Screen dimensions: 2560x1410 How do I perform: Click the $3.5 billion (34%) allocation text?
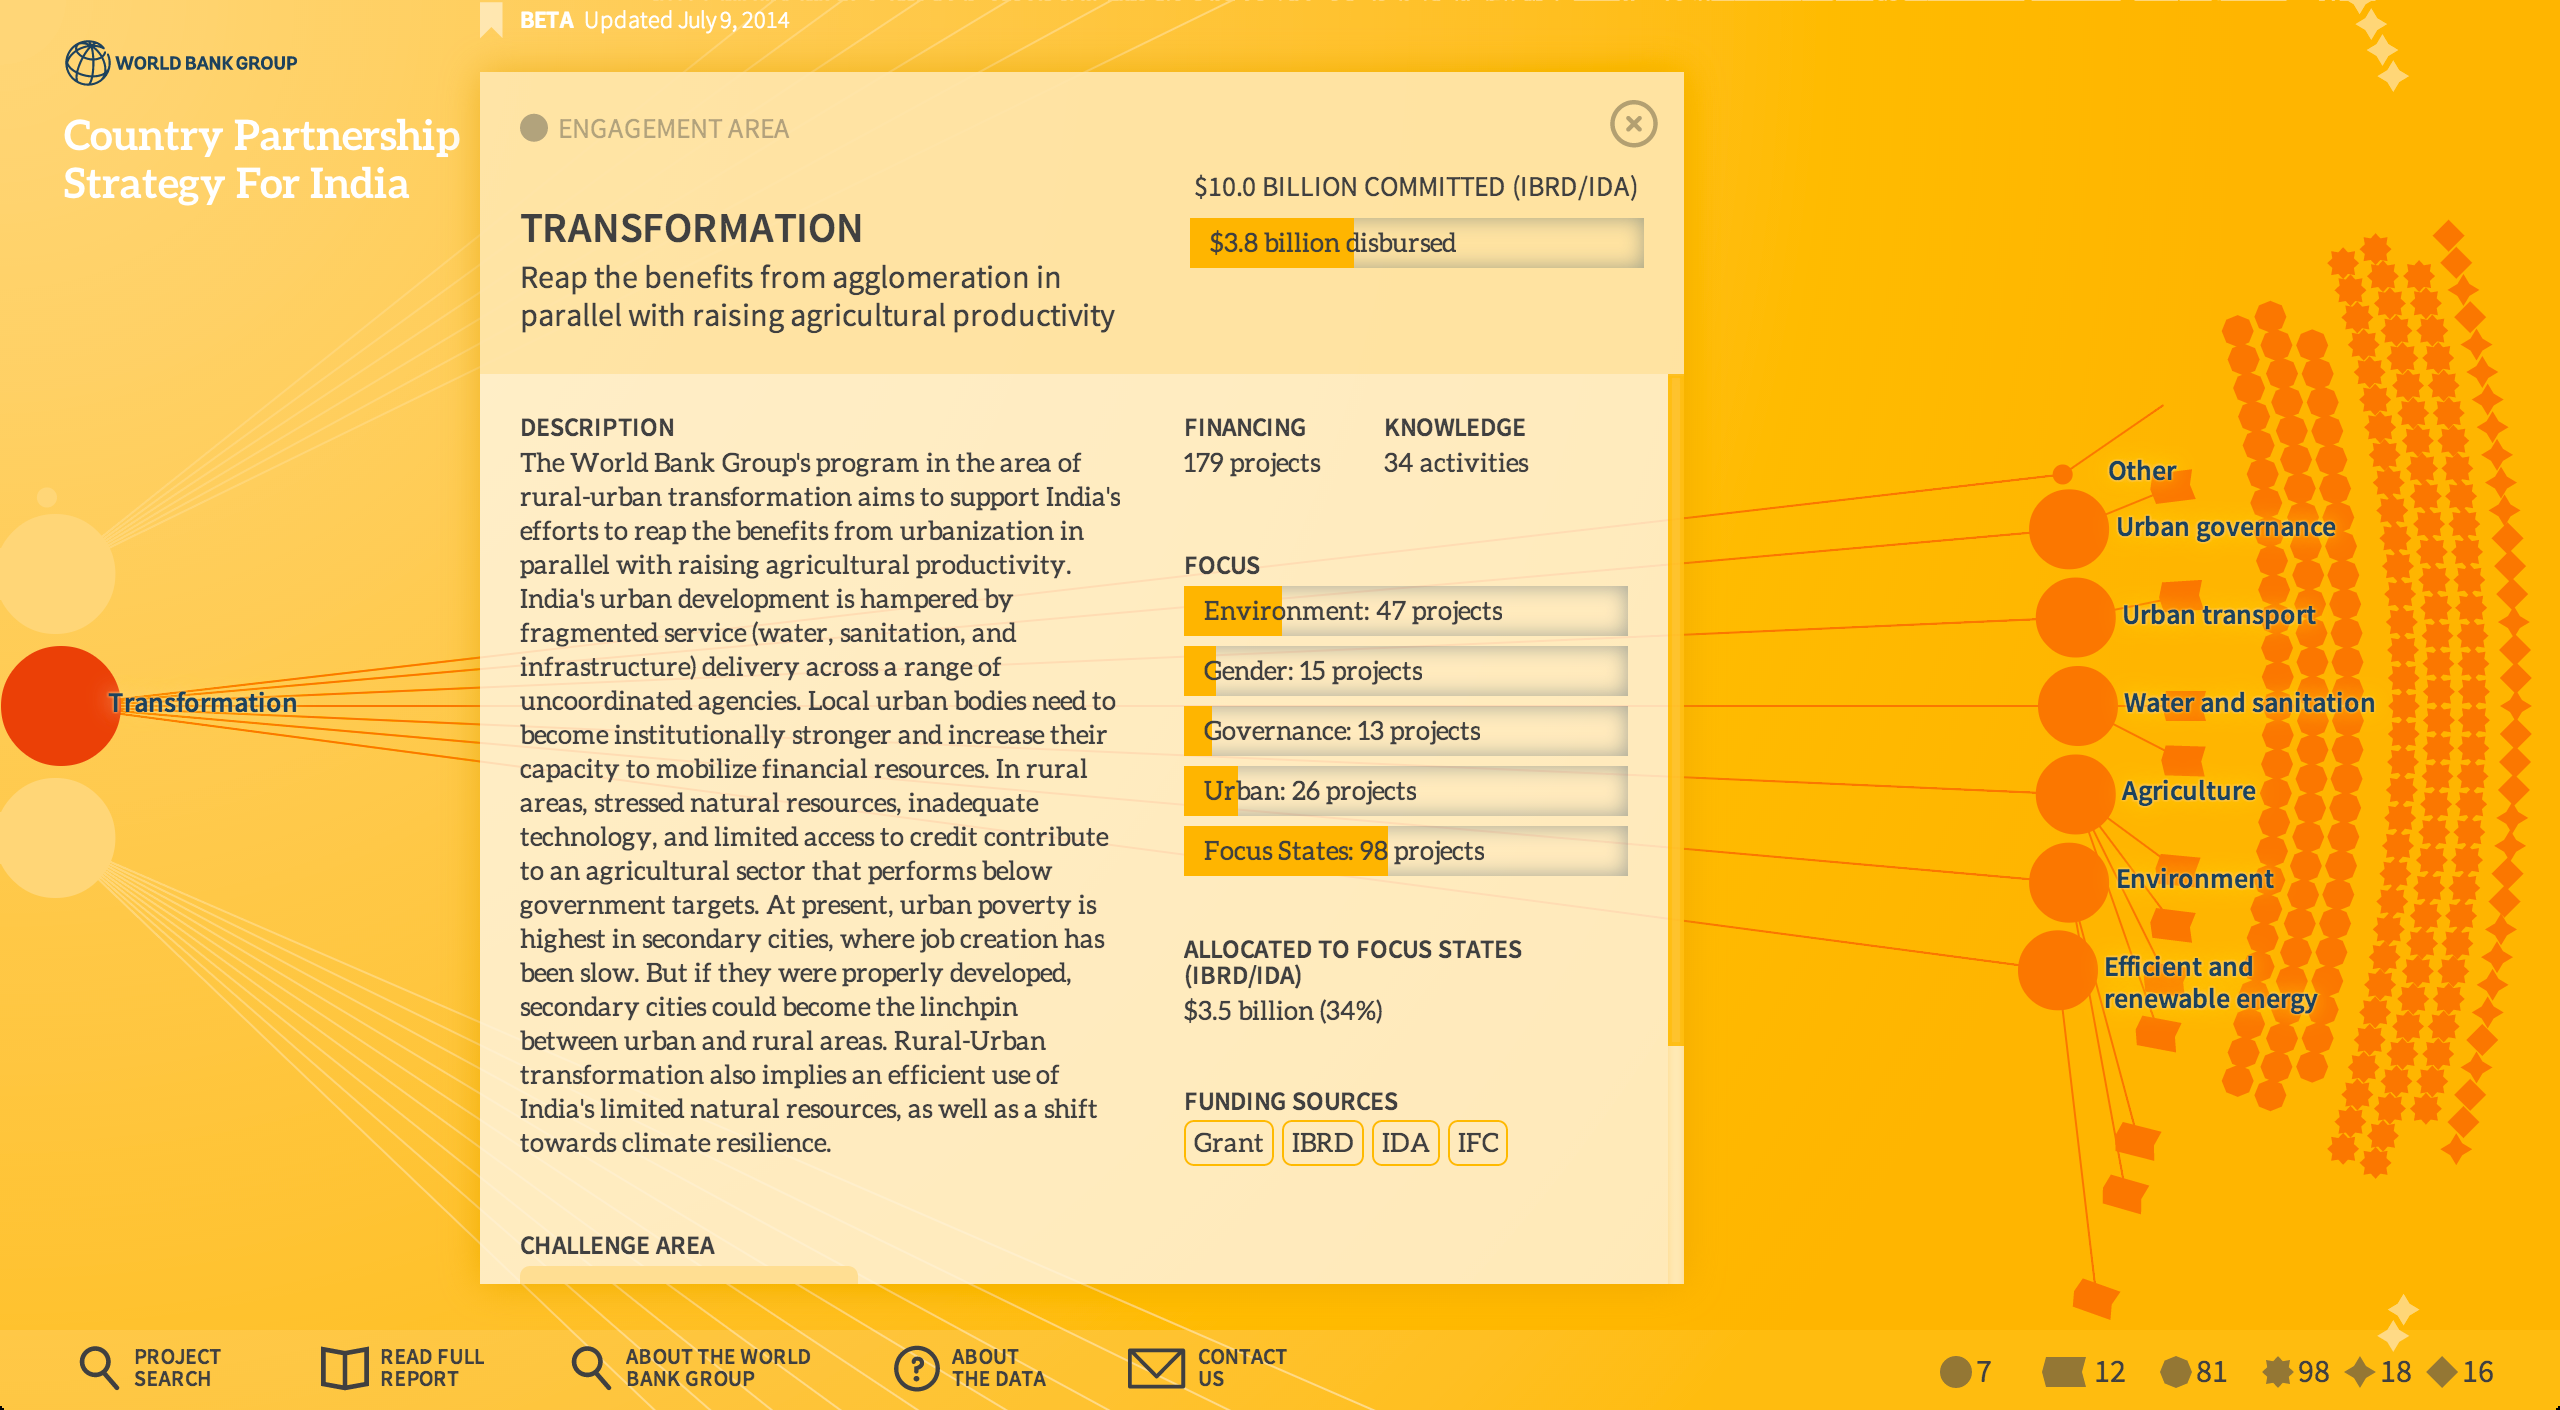(1283, 1011)
